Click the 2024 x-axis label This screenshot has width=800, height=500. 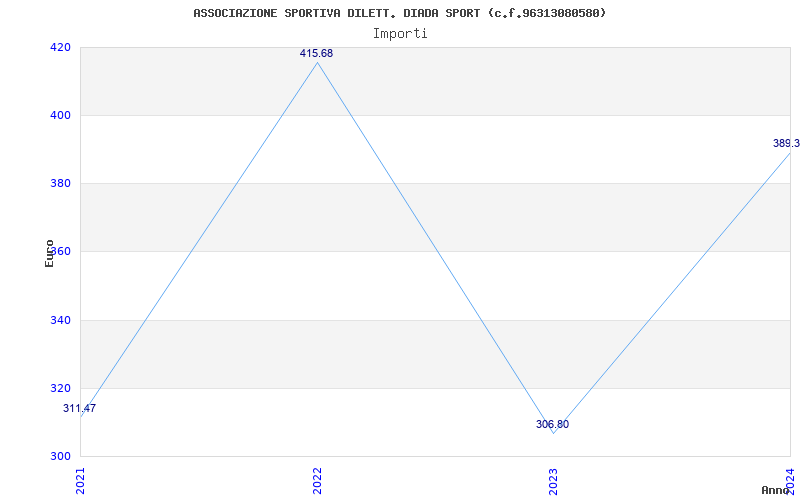pyautogui.click(x=790, y=481)
